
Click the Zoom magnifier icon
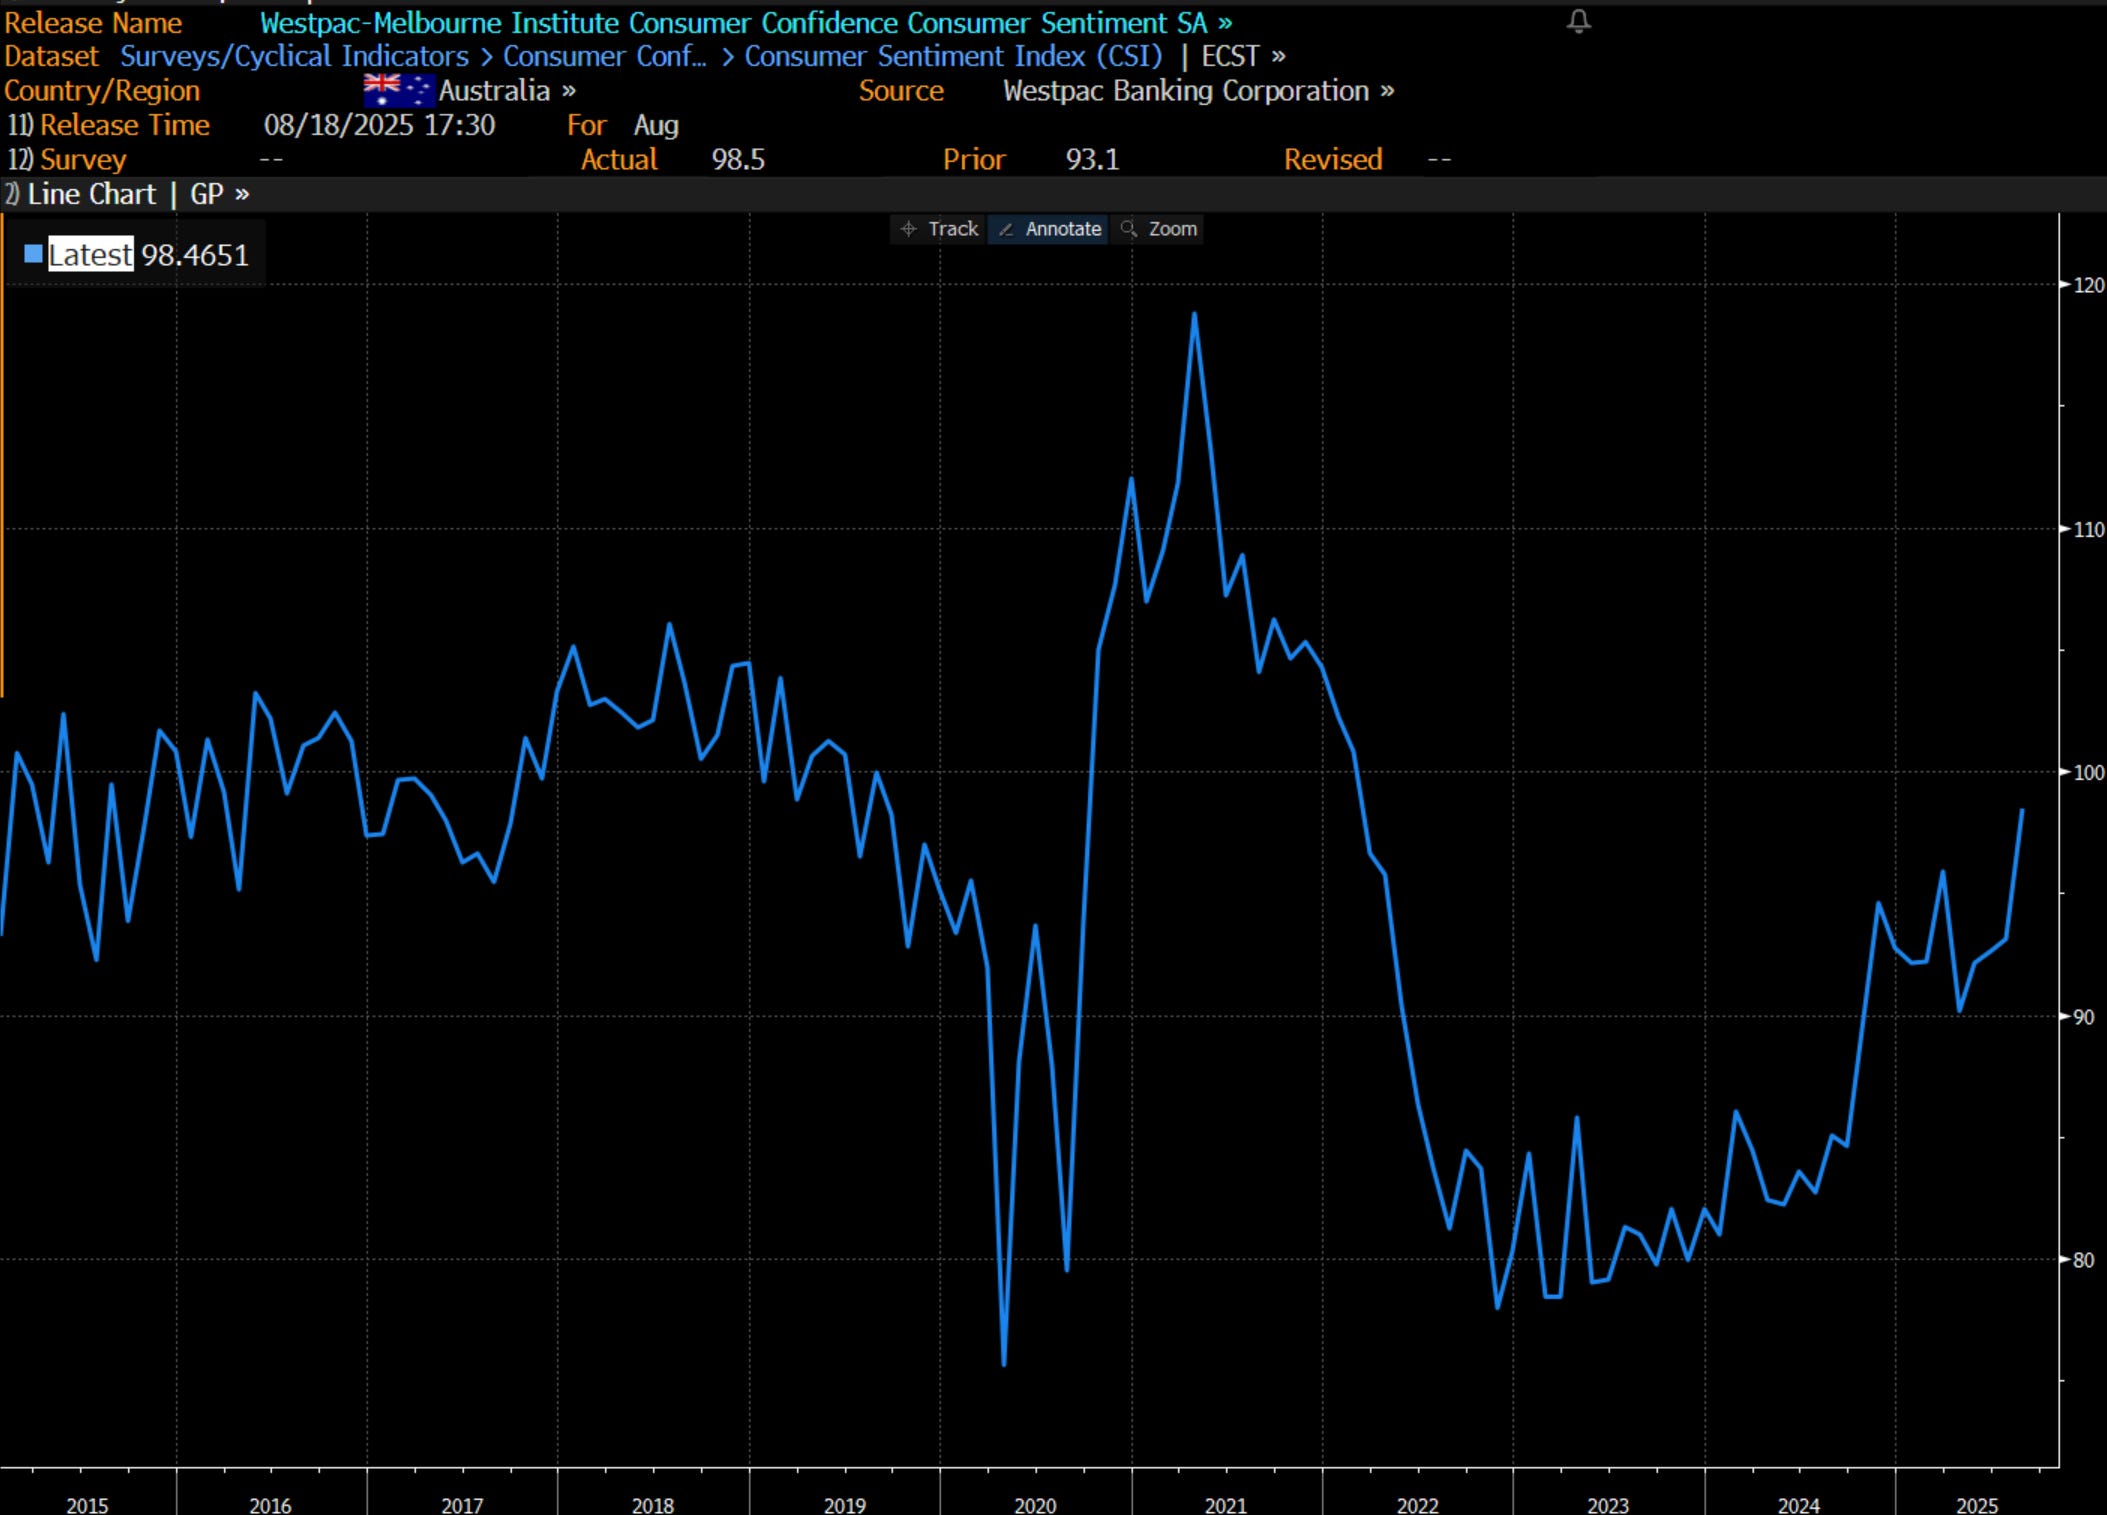coord(1129,229)
